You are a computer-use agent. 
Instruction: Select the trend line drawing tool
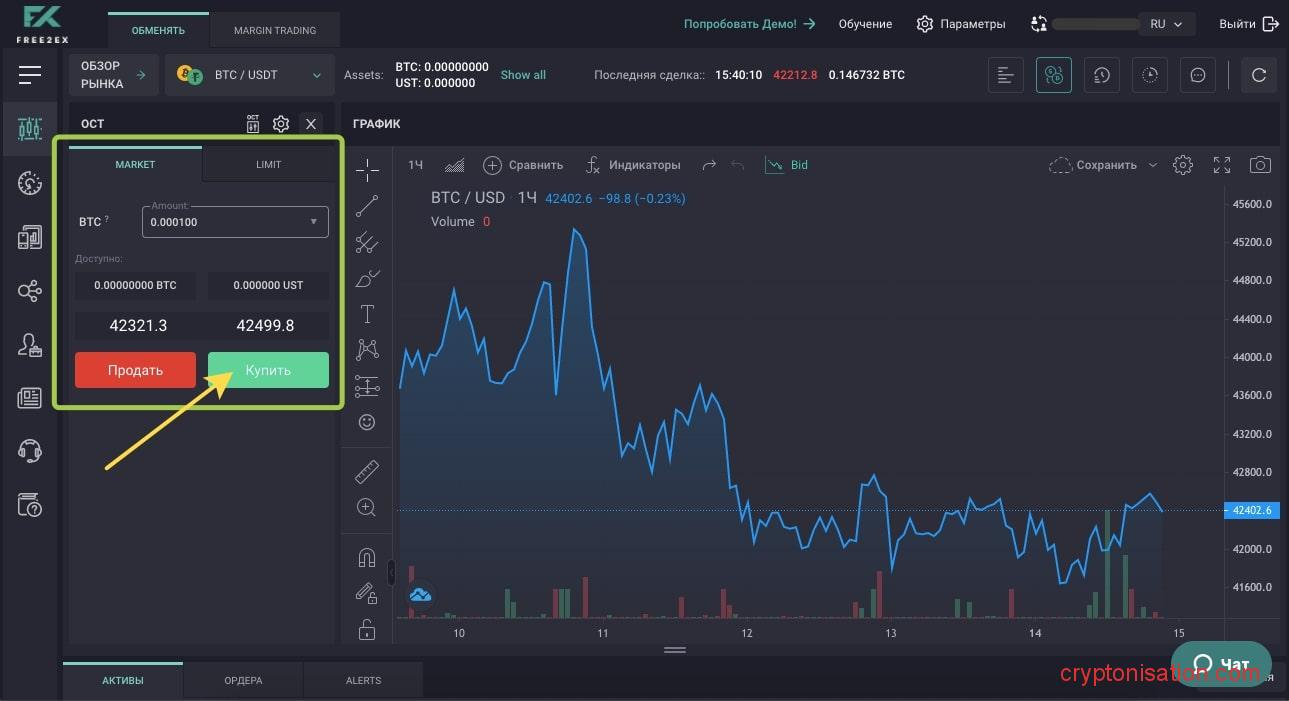(x=367, y=206)
